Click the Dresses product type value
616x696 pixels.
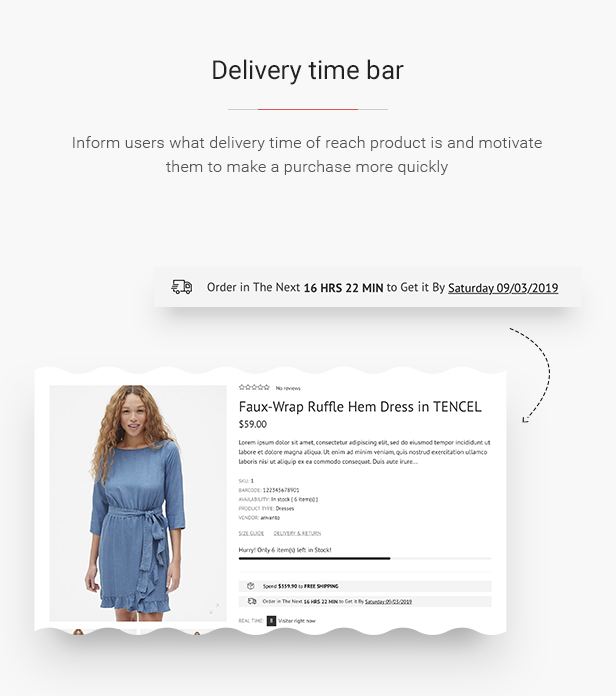tap(284, 509)
